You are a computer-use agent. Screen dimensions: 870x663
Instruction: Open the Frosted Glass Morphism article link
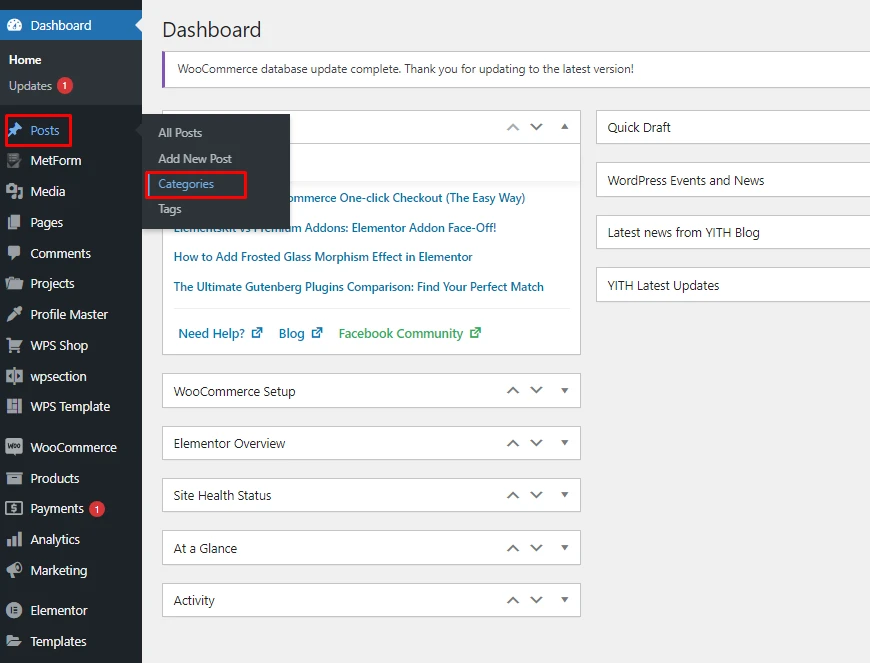(x=323, y=257)
